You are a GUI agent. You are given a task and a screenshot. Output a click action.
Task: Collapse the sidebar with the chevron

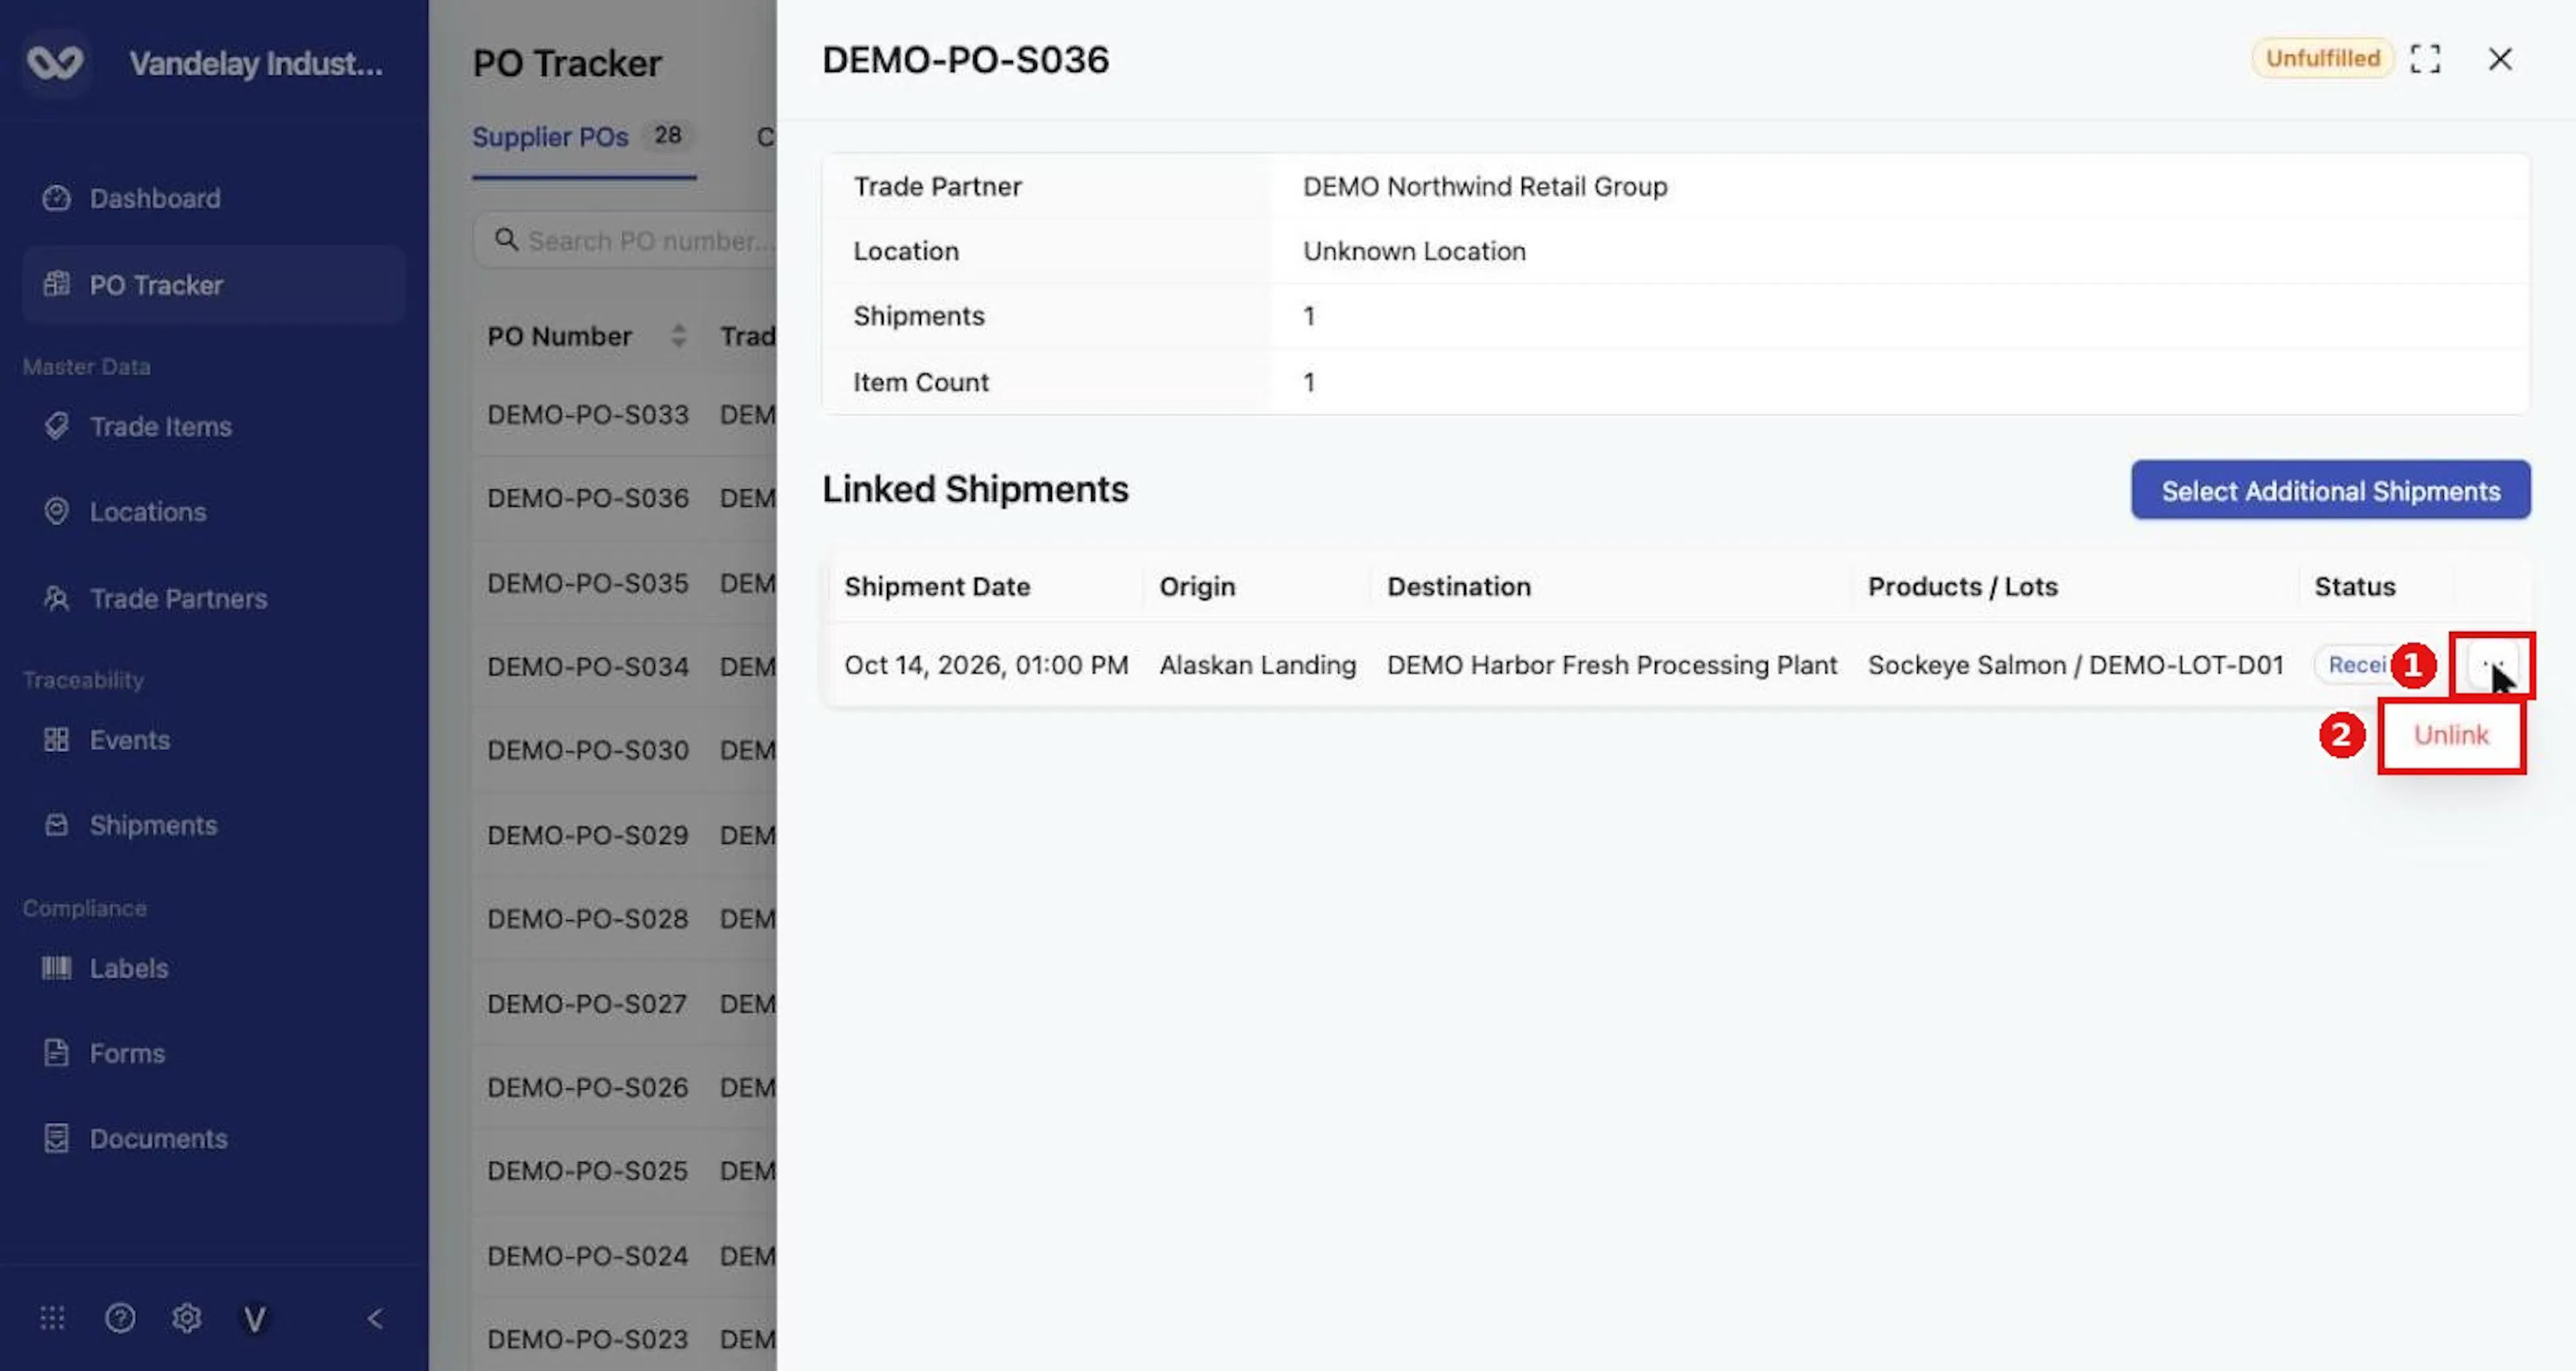375,1319
